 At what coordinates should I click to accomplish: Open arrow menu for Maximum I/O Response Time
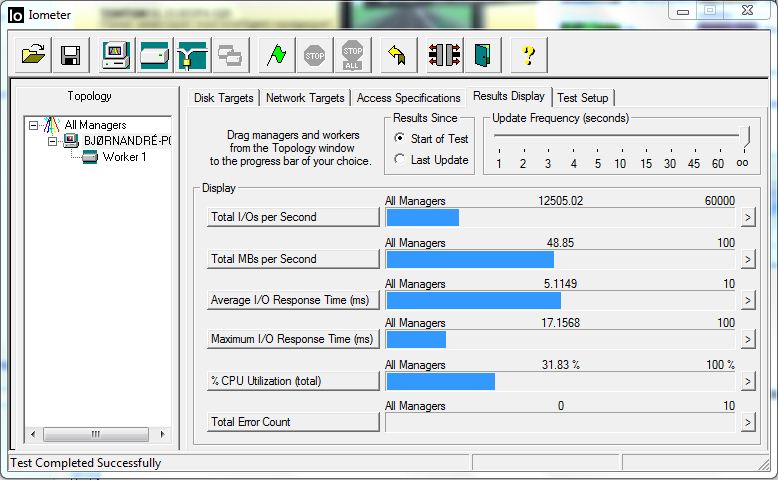point(748,340)
